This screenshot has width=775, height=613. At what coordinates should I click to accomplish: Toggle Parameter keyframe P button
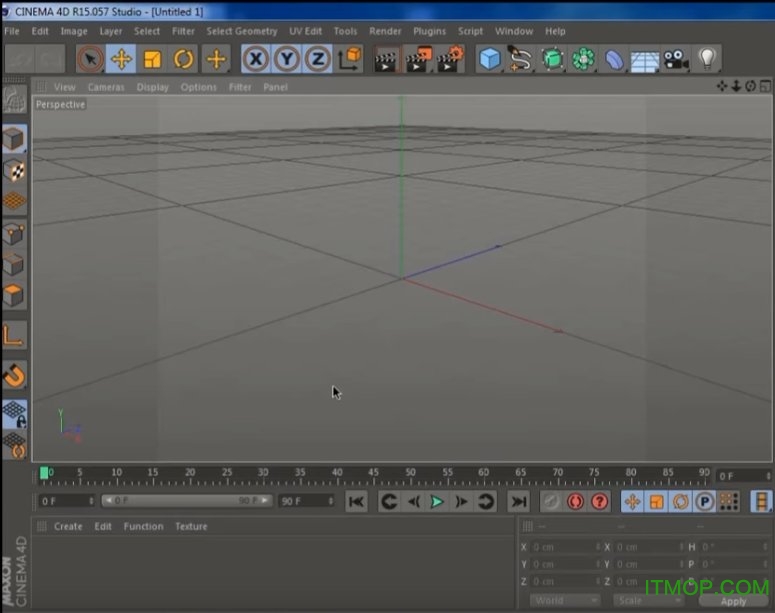704,502
